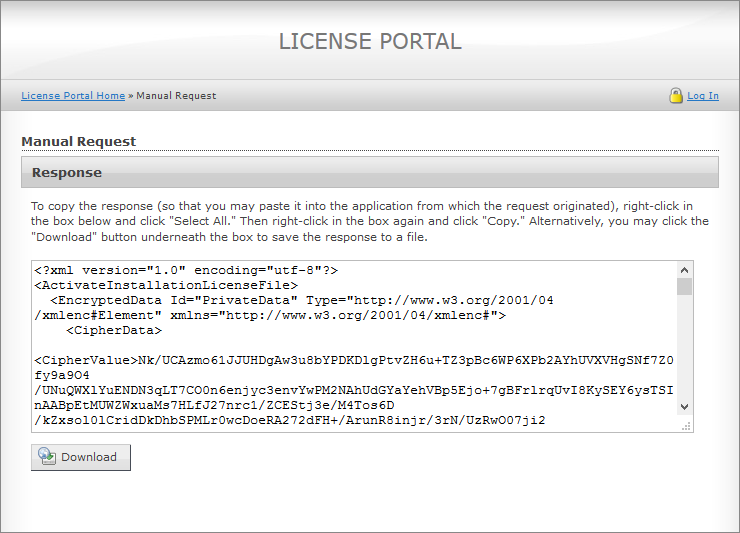Click the Manual Request page heading
The height and width of the screenshot is (533, 740).
(x=79, y=142)
